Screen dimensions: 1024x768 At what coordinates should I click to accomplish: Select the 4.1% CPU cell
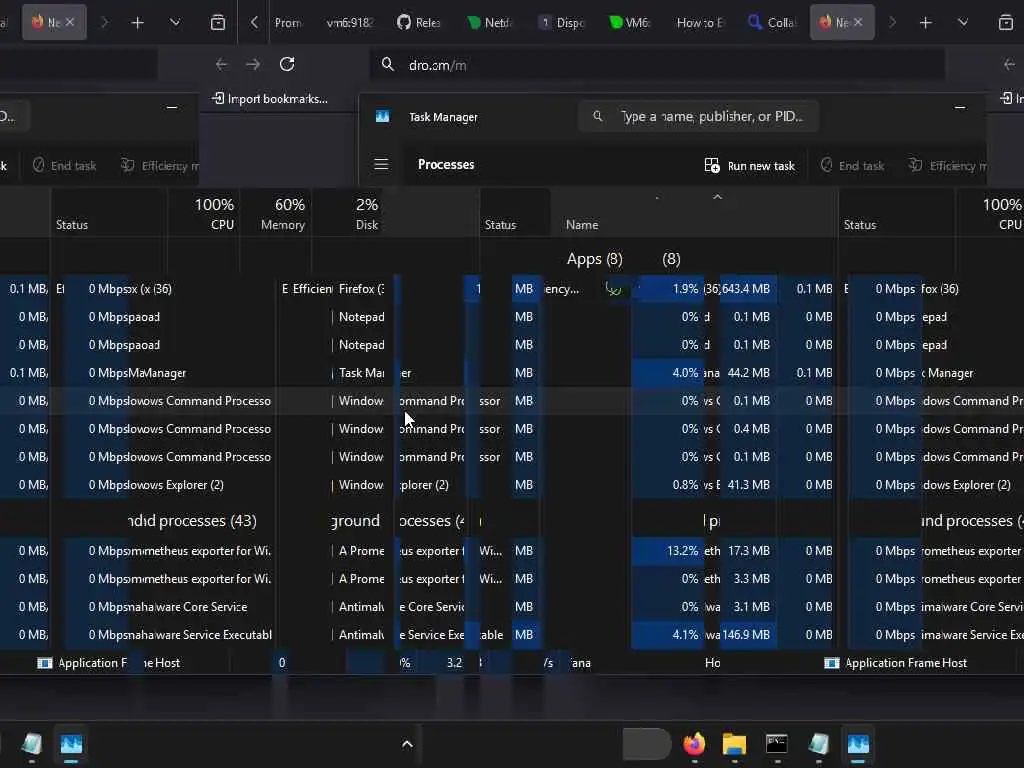pos(667,634)
